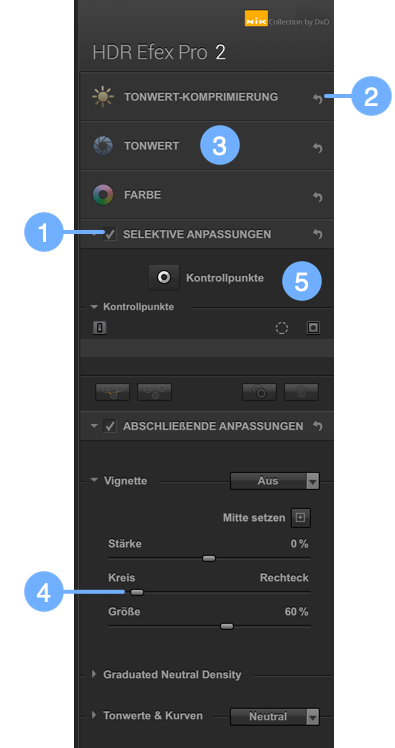This screenshot has width=395, height=748.
Task: Uncheck the Selektive Anpassungen checkbox
Action: point(110,234)
